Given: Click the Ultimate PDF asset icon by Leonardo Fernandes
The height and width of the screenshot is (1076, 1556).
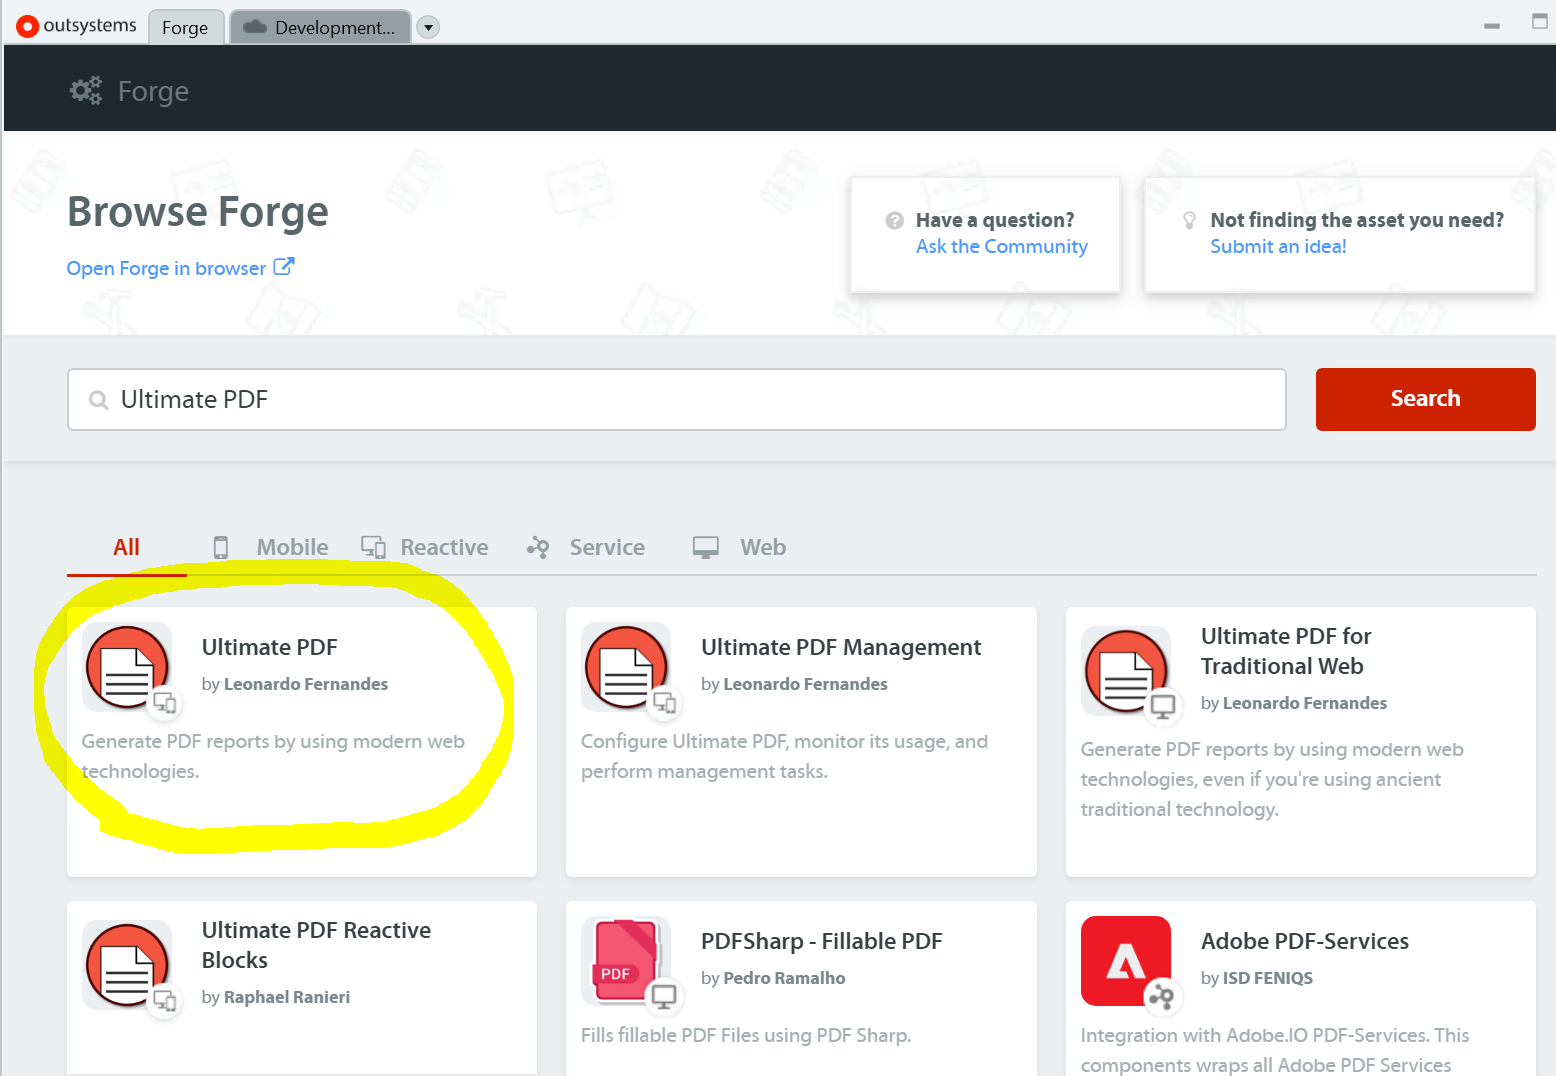Looking at the screenshot, I should tap(127, 667).
